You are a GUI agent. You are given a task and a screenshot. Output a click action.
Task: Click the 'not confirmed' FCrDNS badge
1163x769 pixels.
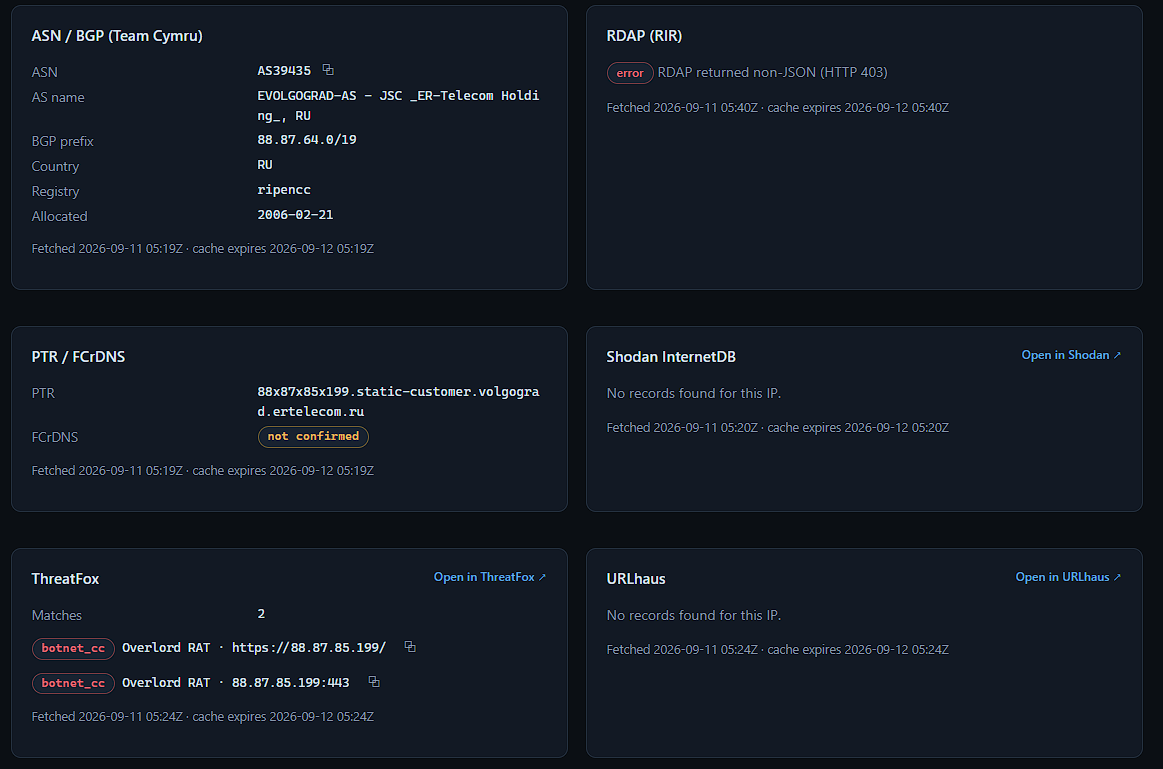click(313, 436)
